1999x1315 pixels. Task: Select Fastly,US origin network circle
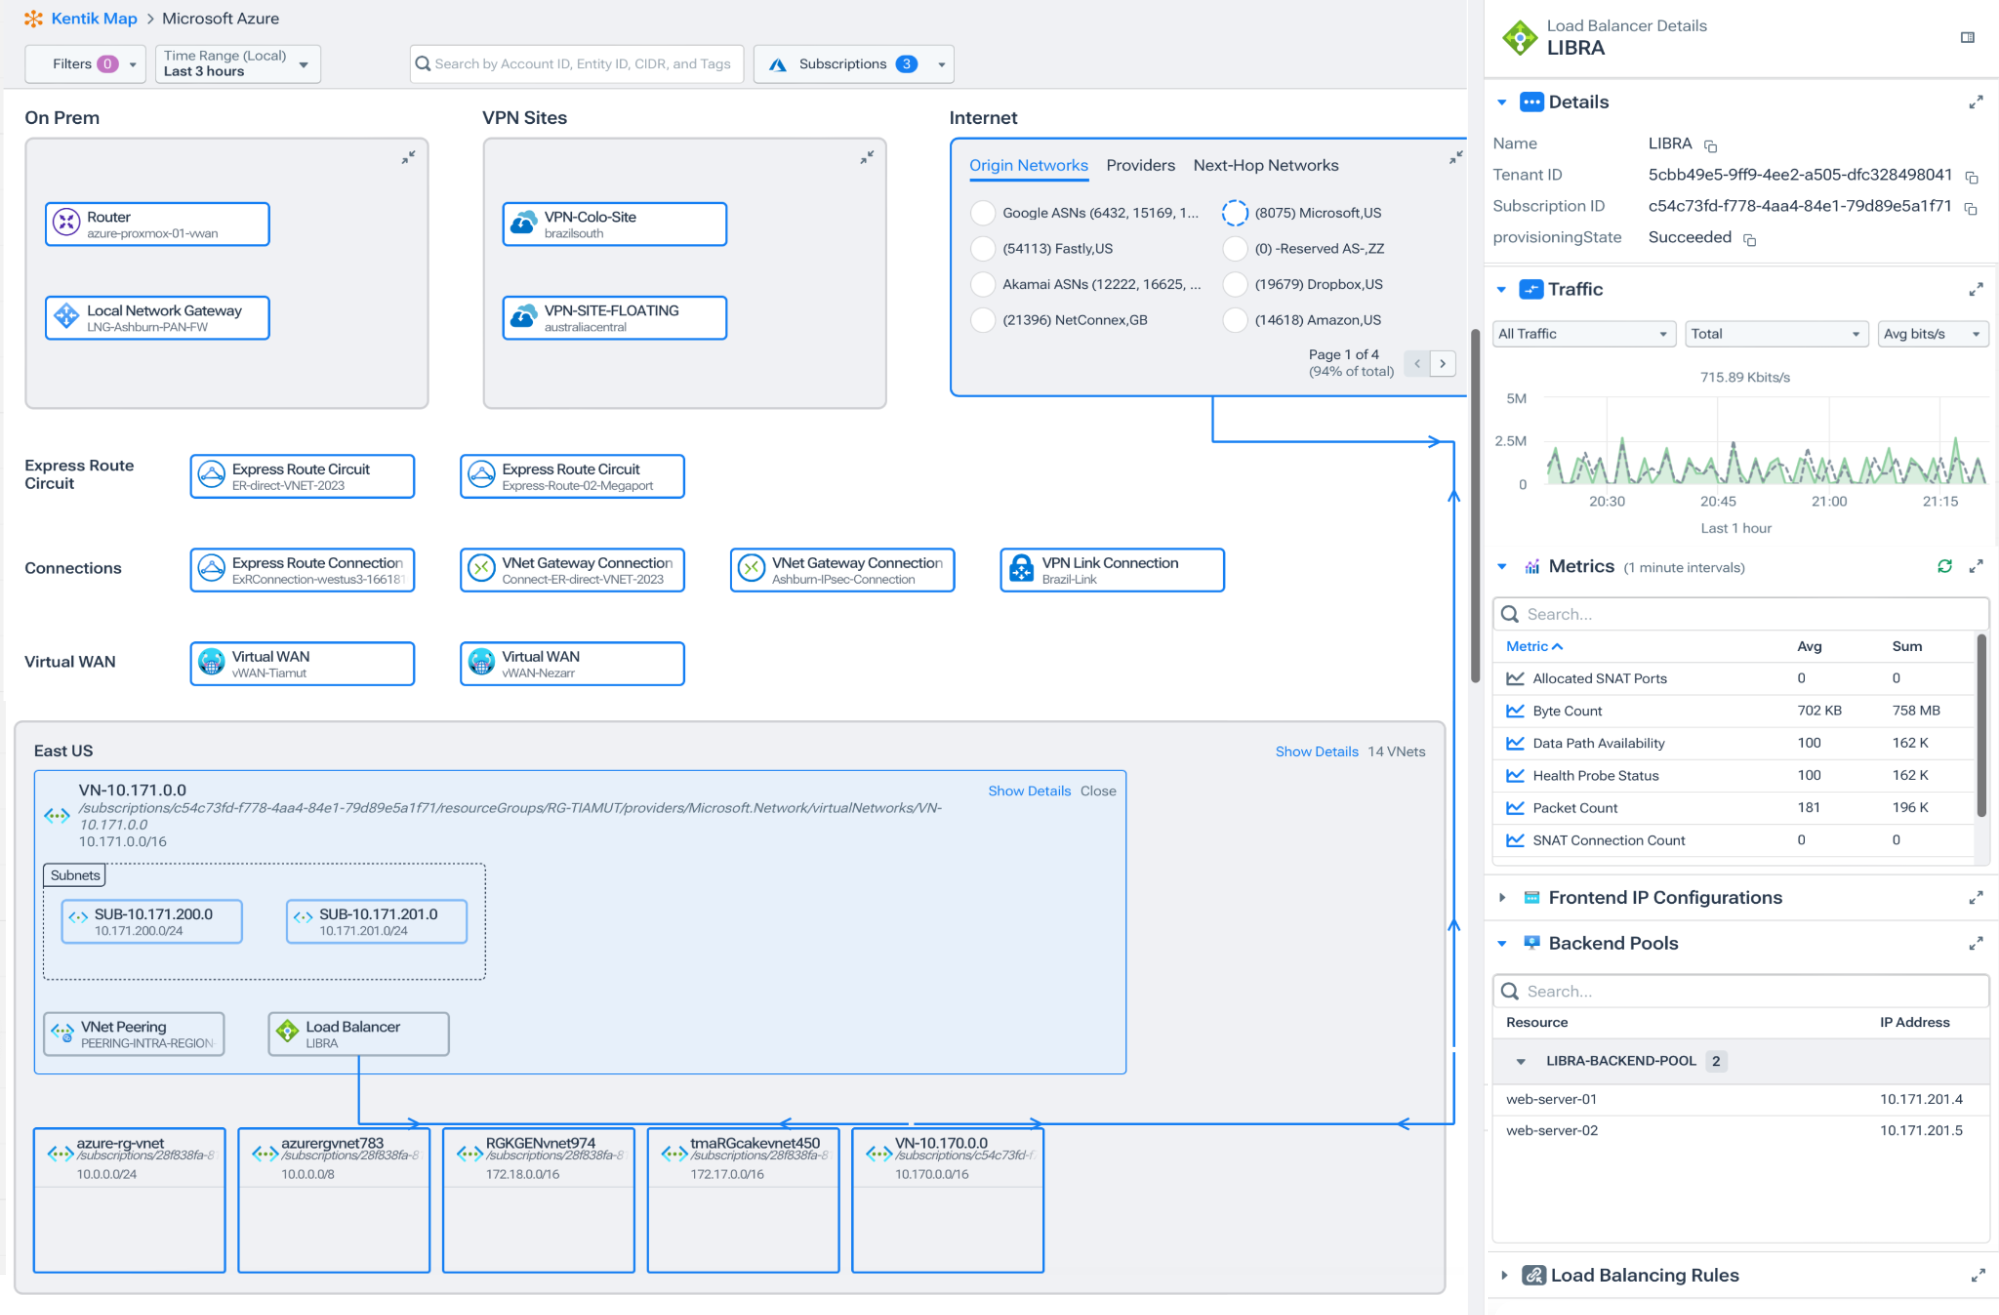pyautogui.click(x=983, y=248)
